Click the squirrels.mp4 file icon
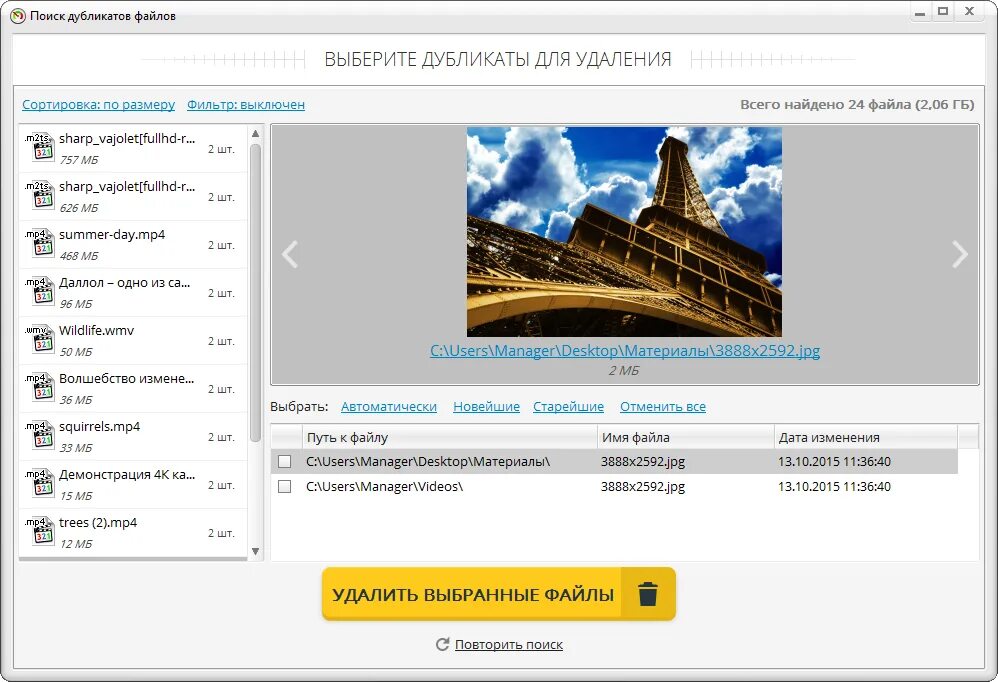The image size is (998, 682). coord(40,436)
